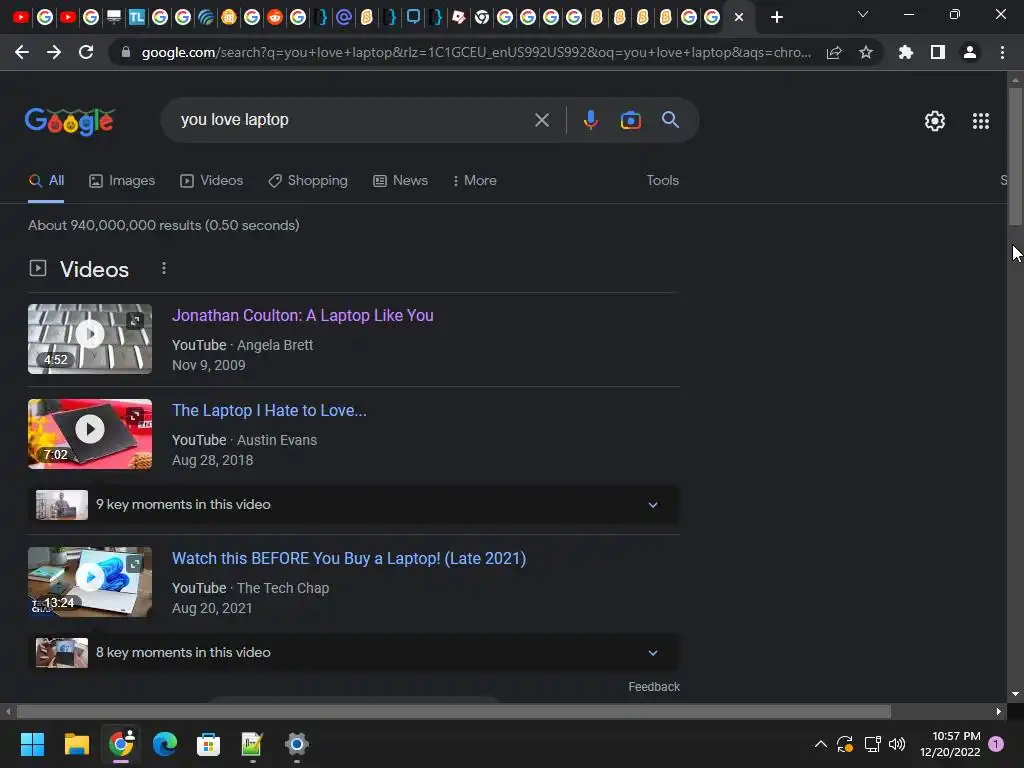The height and width of the screenshot is (768, 1024).
Task: Click the address bar URL
Action: (476, 52)
